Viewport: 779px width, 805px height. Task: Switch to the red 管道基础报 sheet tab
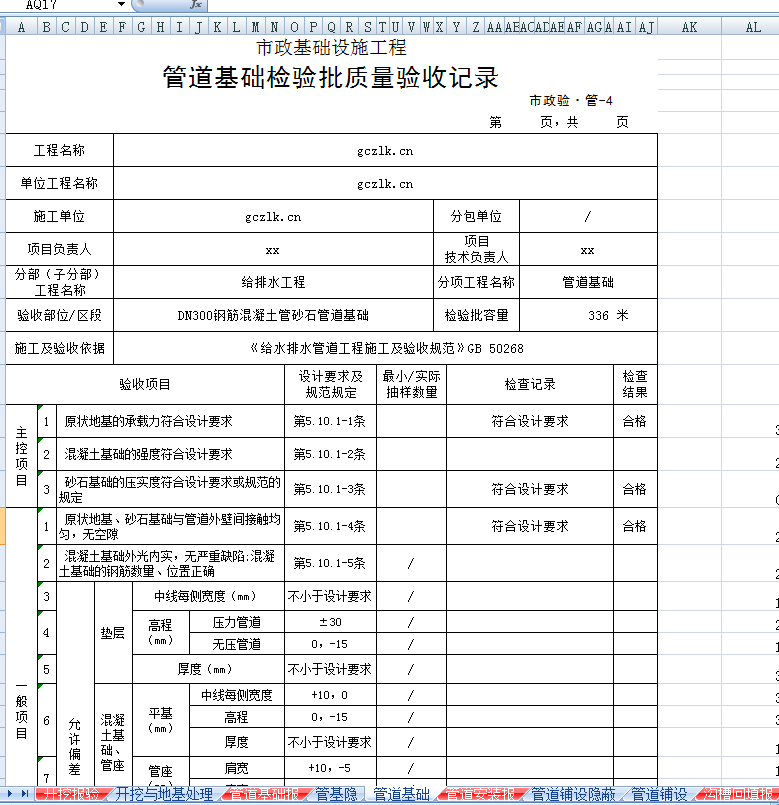pos(264,794)
